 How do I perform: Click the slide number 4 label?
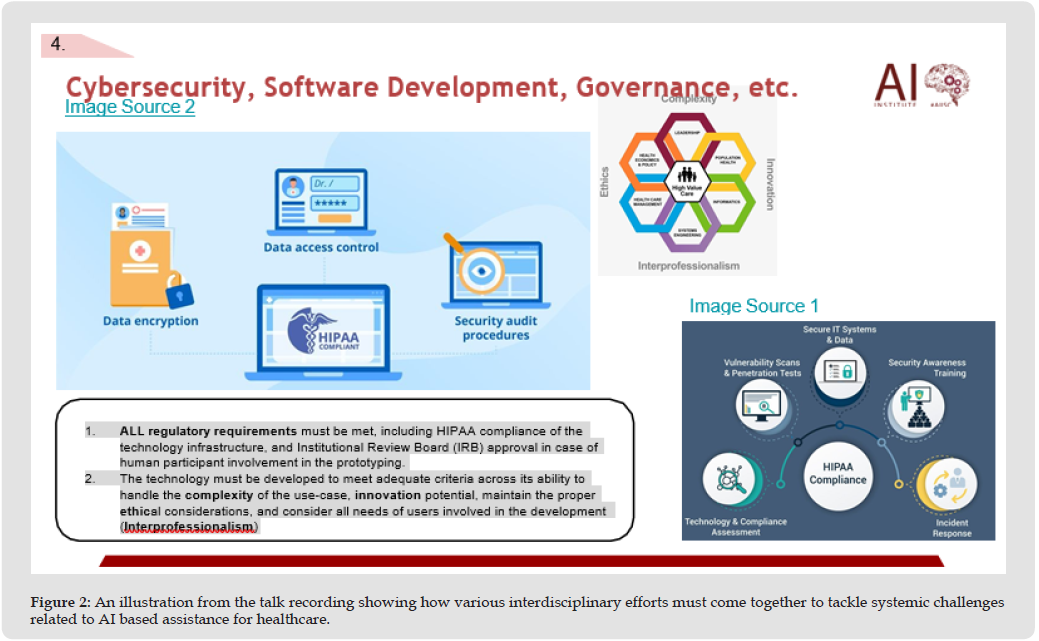click(x=59, y=45)
